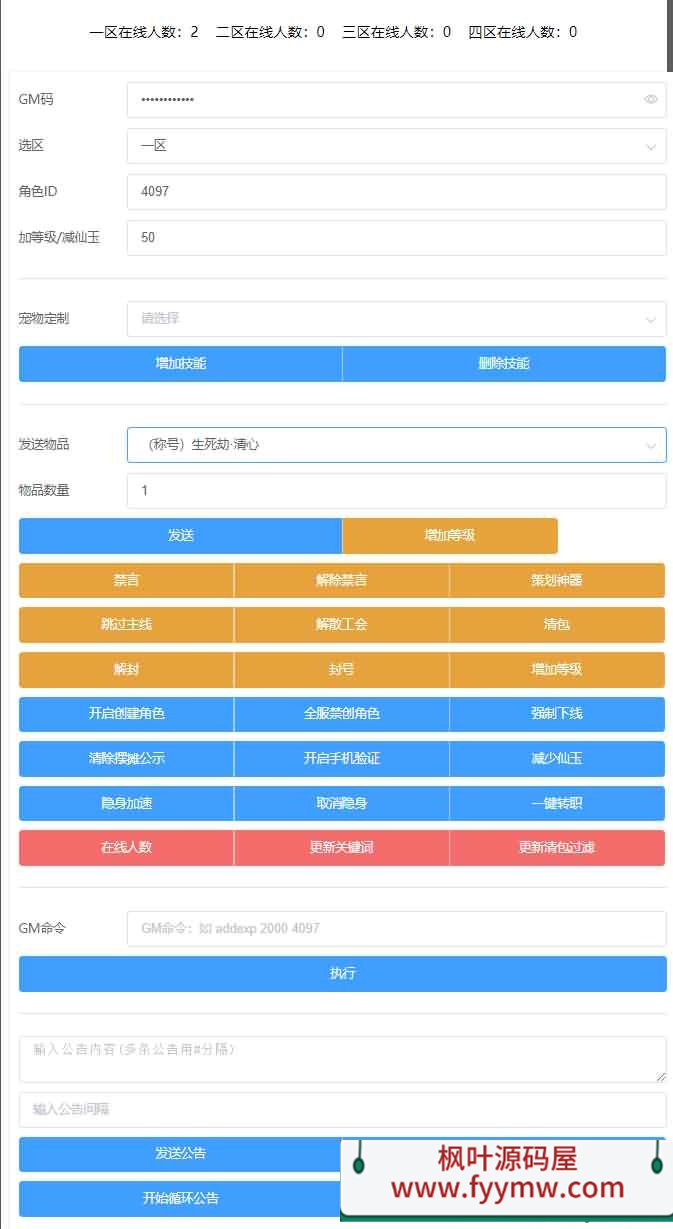The width and height of the screenshot is (673, 1229).
Task: Open the 选区 dropdown showing 一区
Action: [x=396, y=146]
